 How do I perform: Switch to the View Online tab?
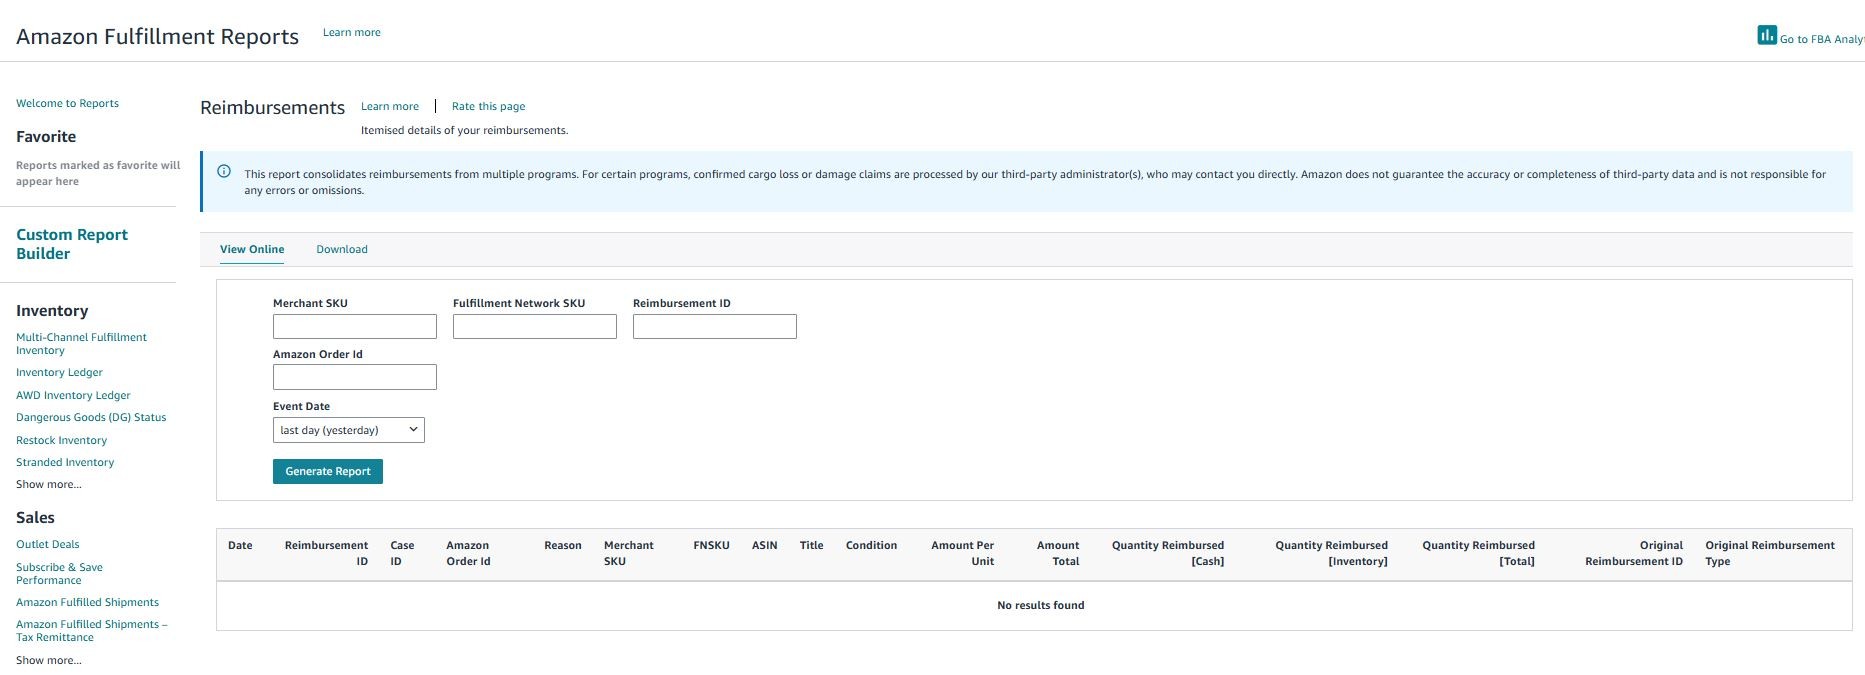252,249
